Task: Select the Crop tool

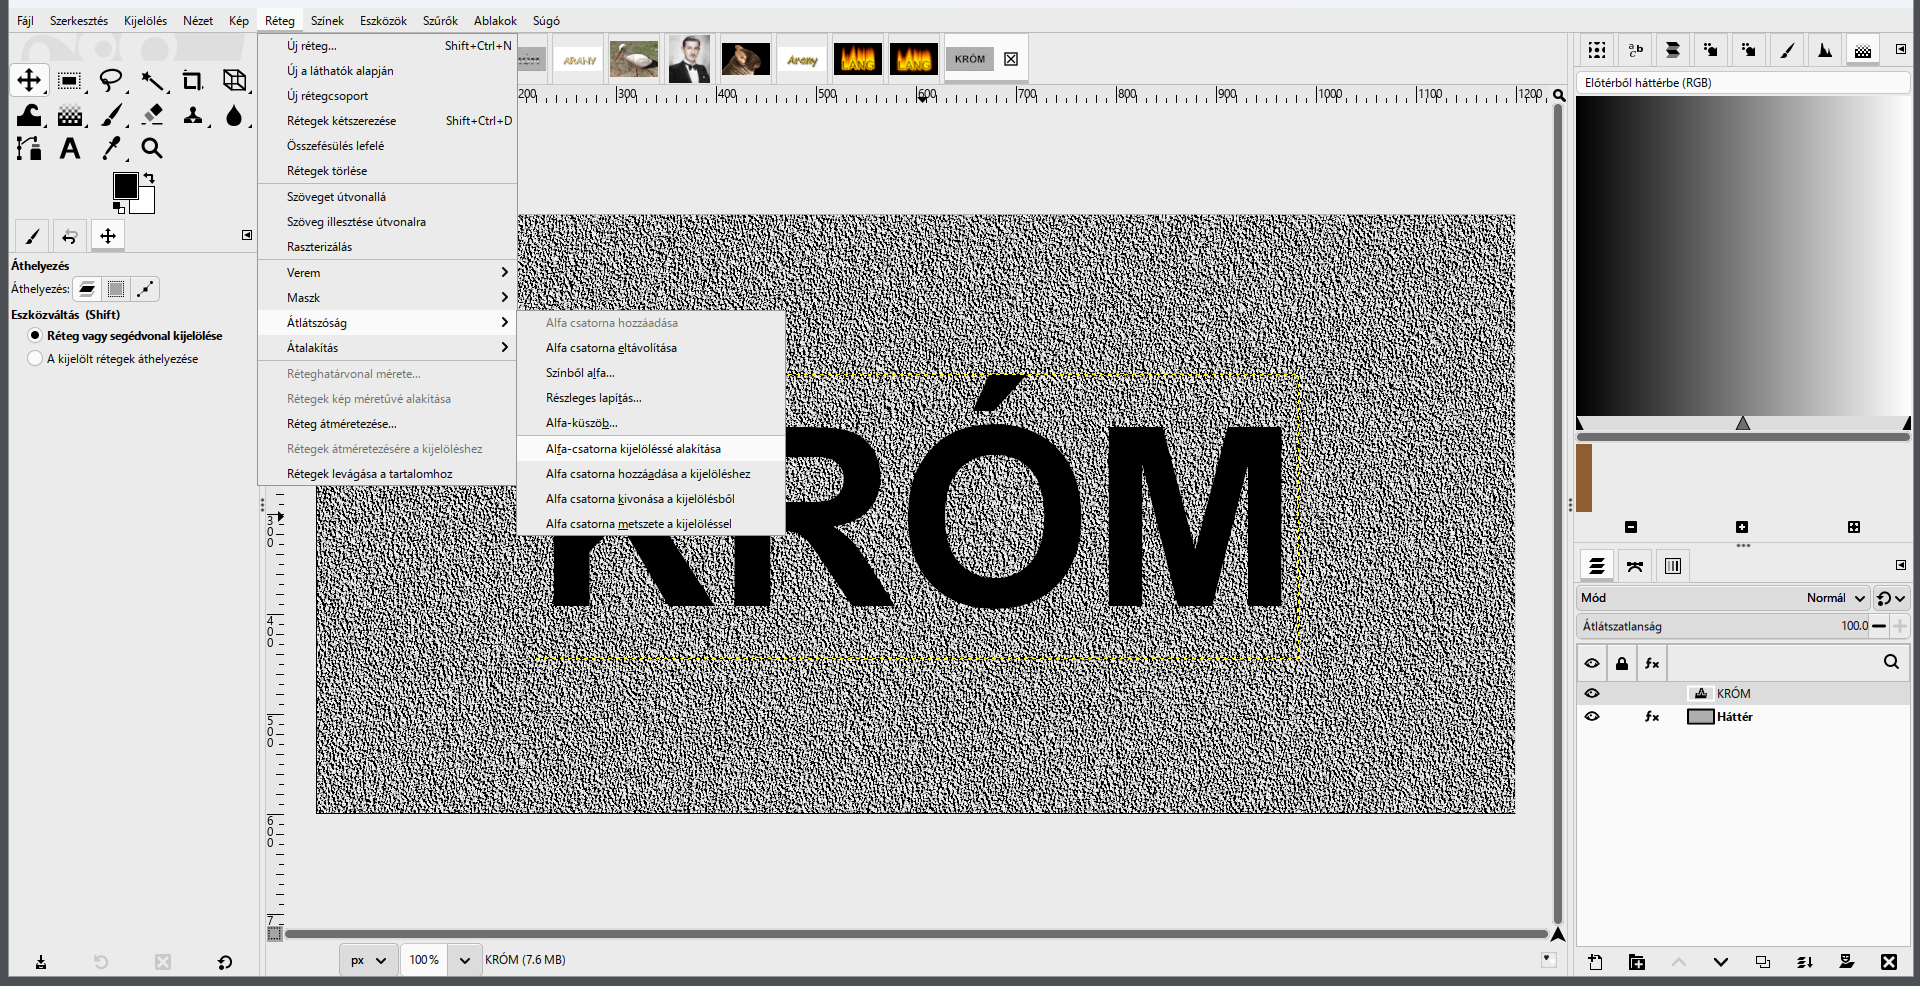Action: click(x=192, y=81)
